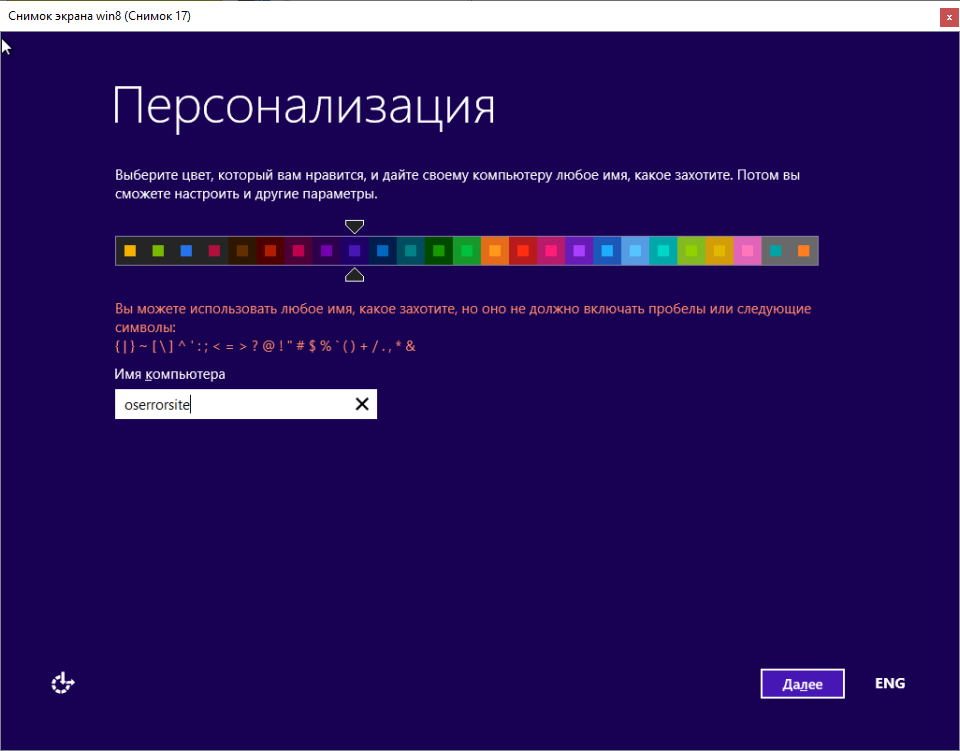Pick the crimson swatch on dark gray
960x751 pixels.
[x=214, y=251]
